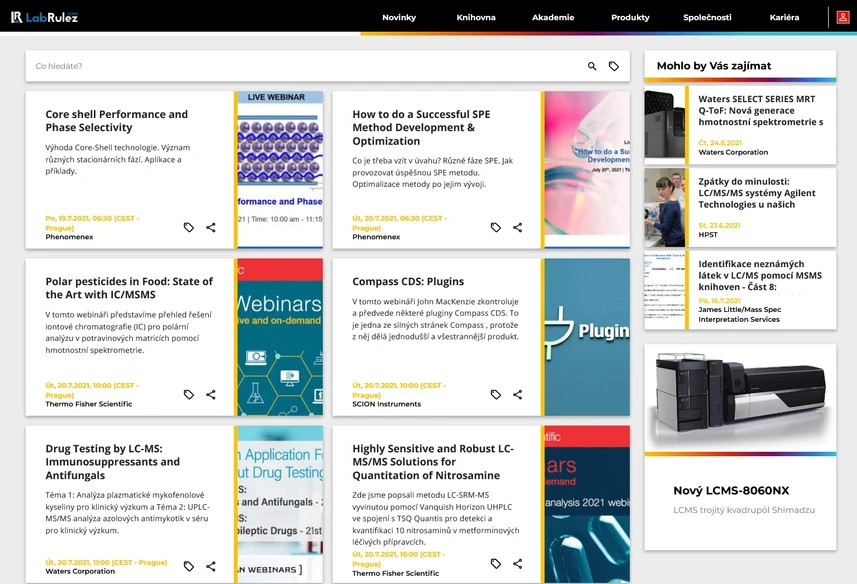Share the Compass CDS: Plugins webinar
857x584 pixels.
(x=518, y=394)
